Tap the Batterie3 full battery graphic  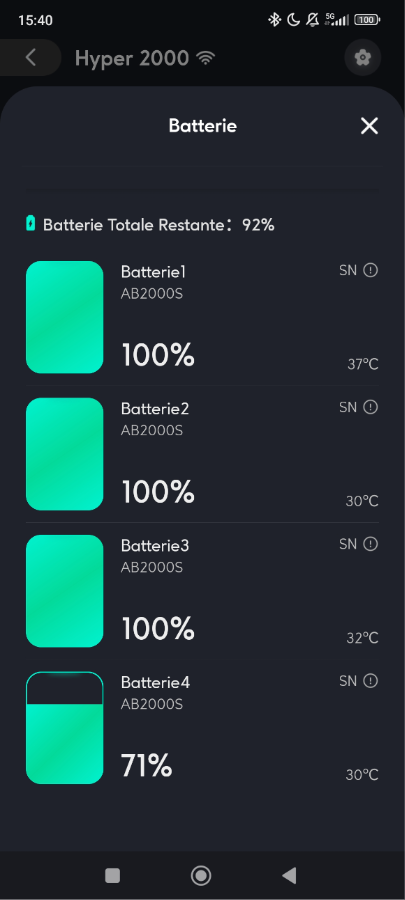(x=65, y=591)
